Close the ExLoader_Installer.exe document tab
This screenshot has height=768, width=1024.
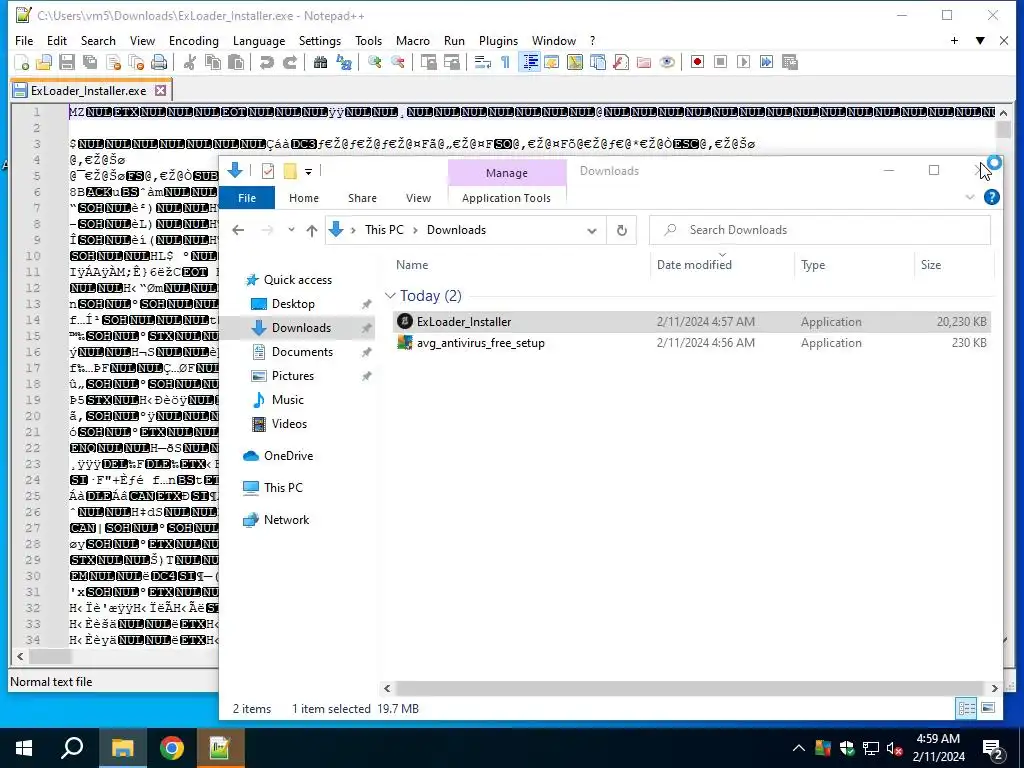coord(160,90)
